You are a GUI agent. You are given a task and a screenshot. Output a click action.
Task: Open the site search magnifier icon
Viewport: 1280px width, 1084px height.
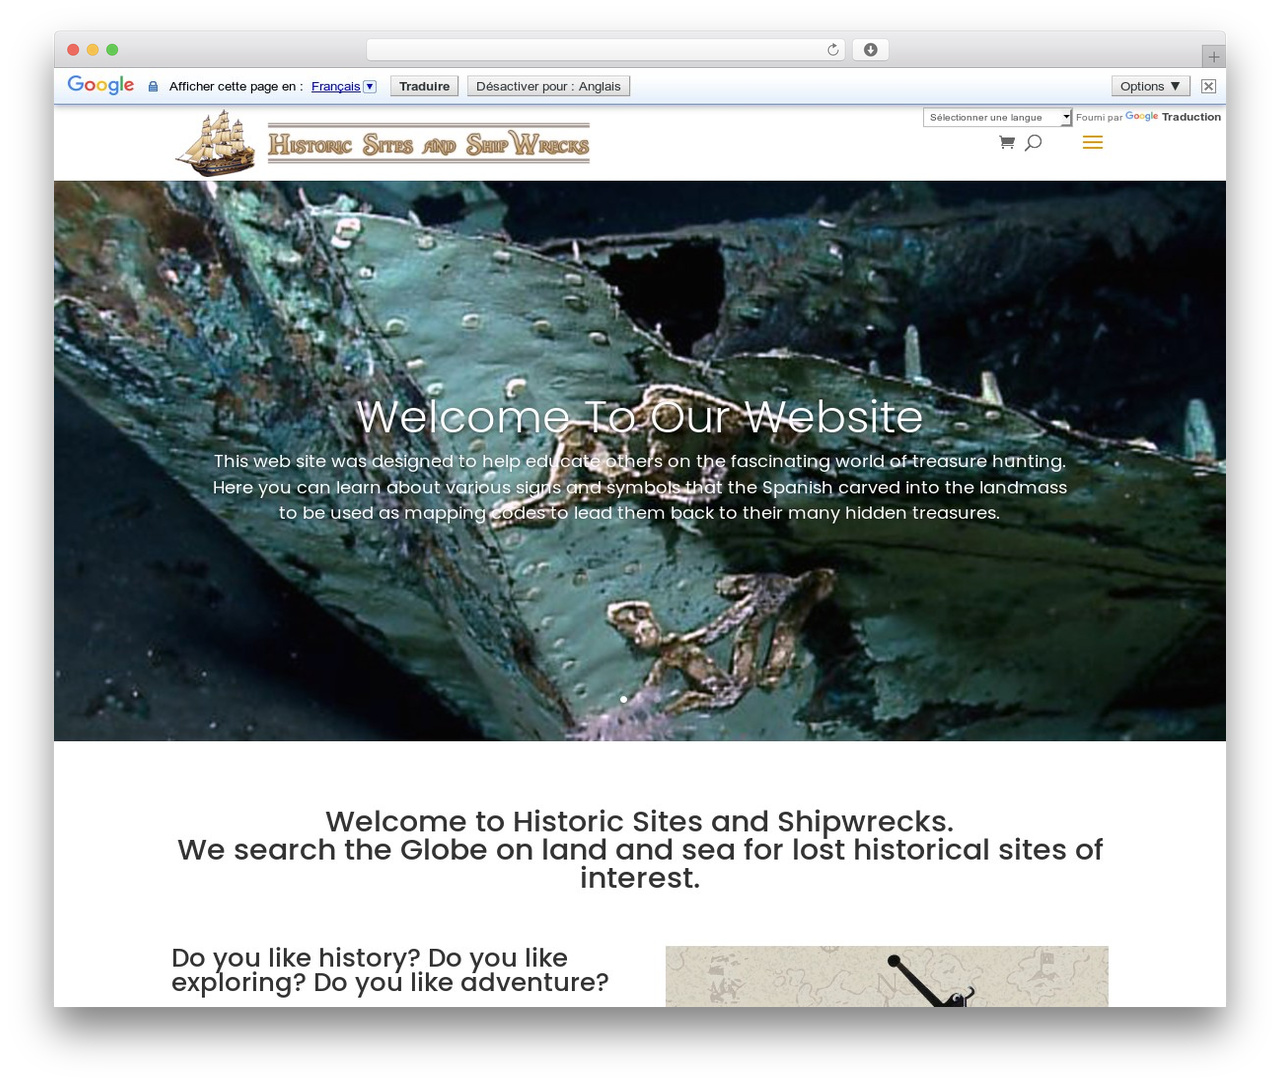1034,143
